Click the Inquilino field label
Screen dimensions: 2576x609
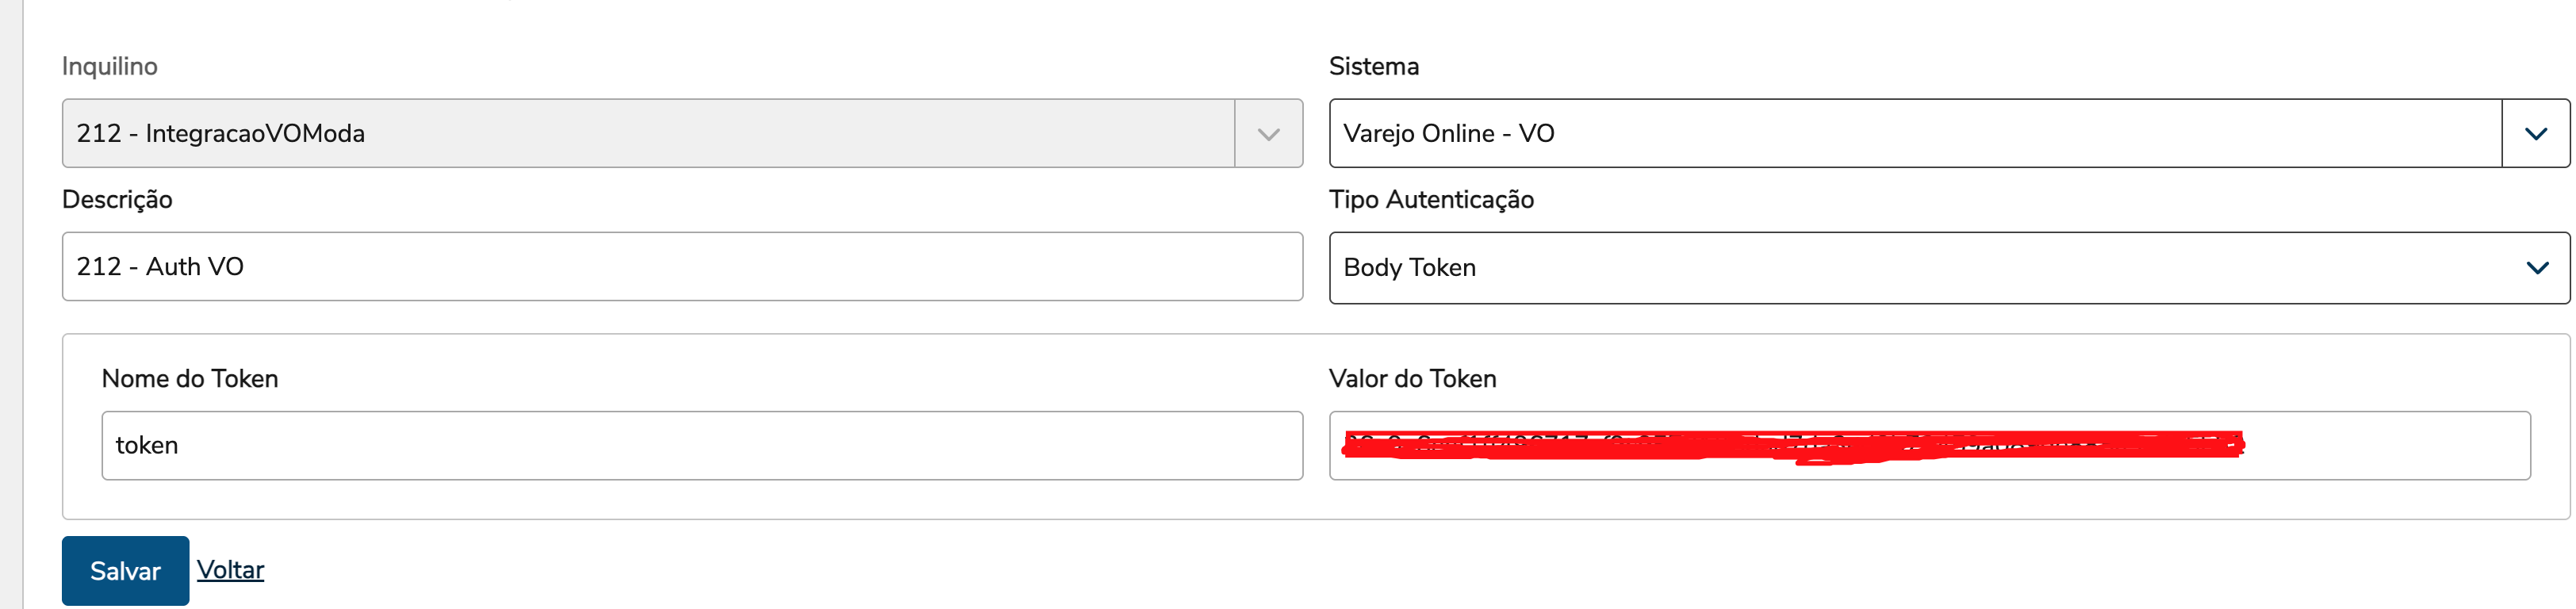(x=110, y=67)
